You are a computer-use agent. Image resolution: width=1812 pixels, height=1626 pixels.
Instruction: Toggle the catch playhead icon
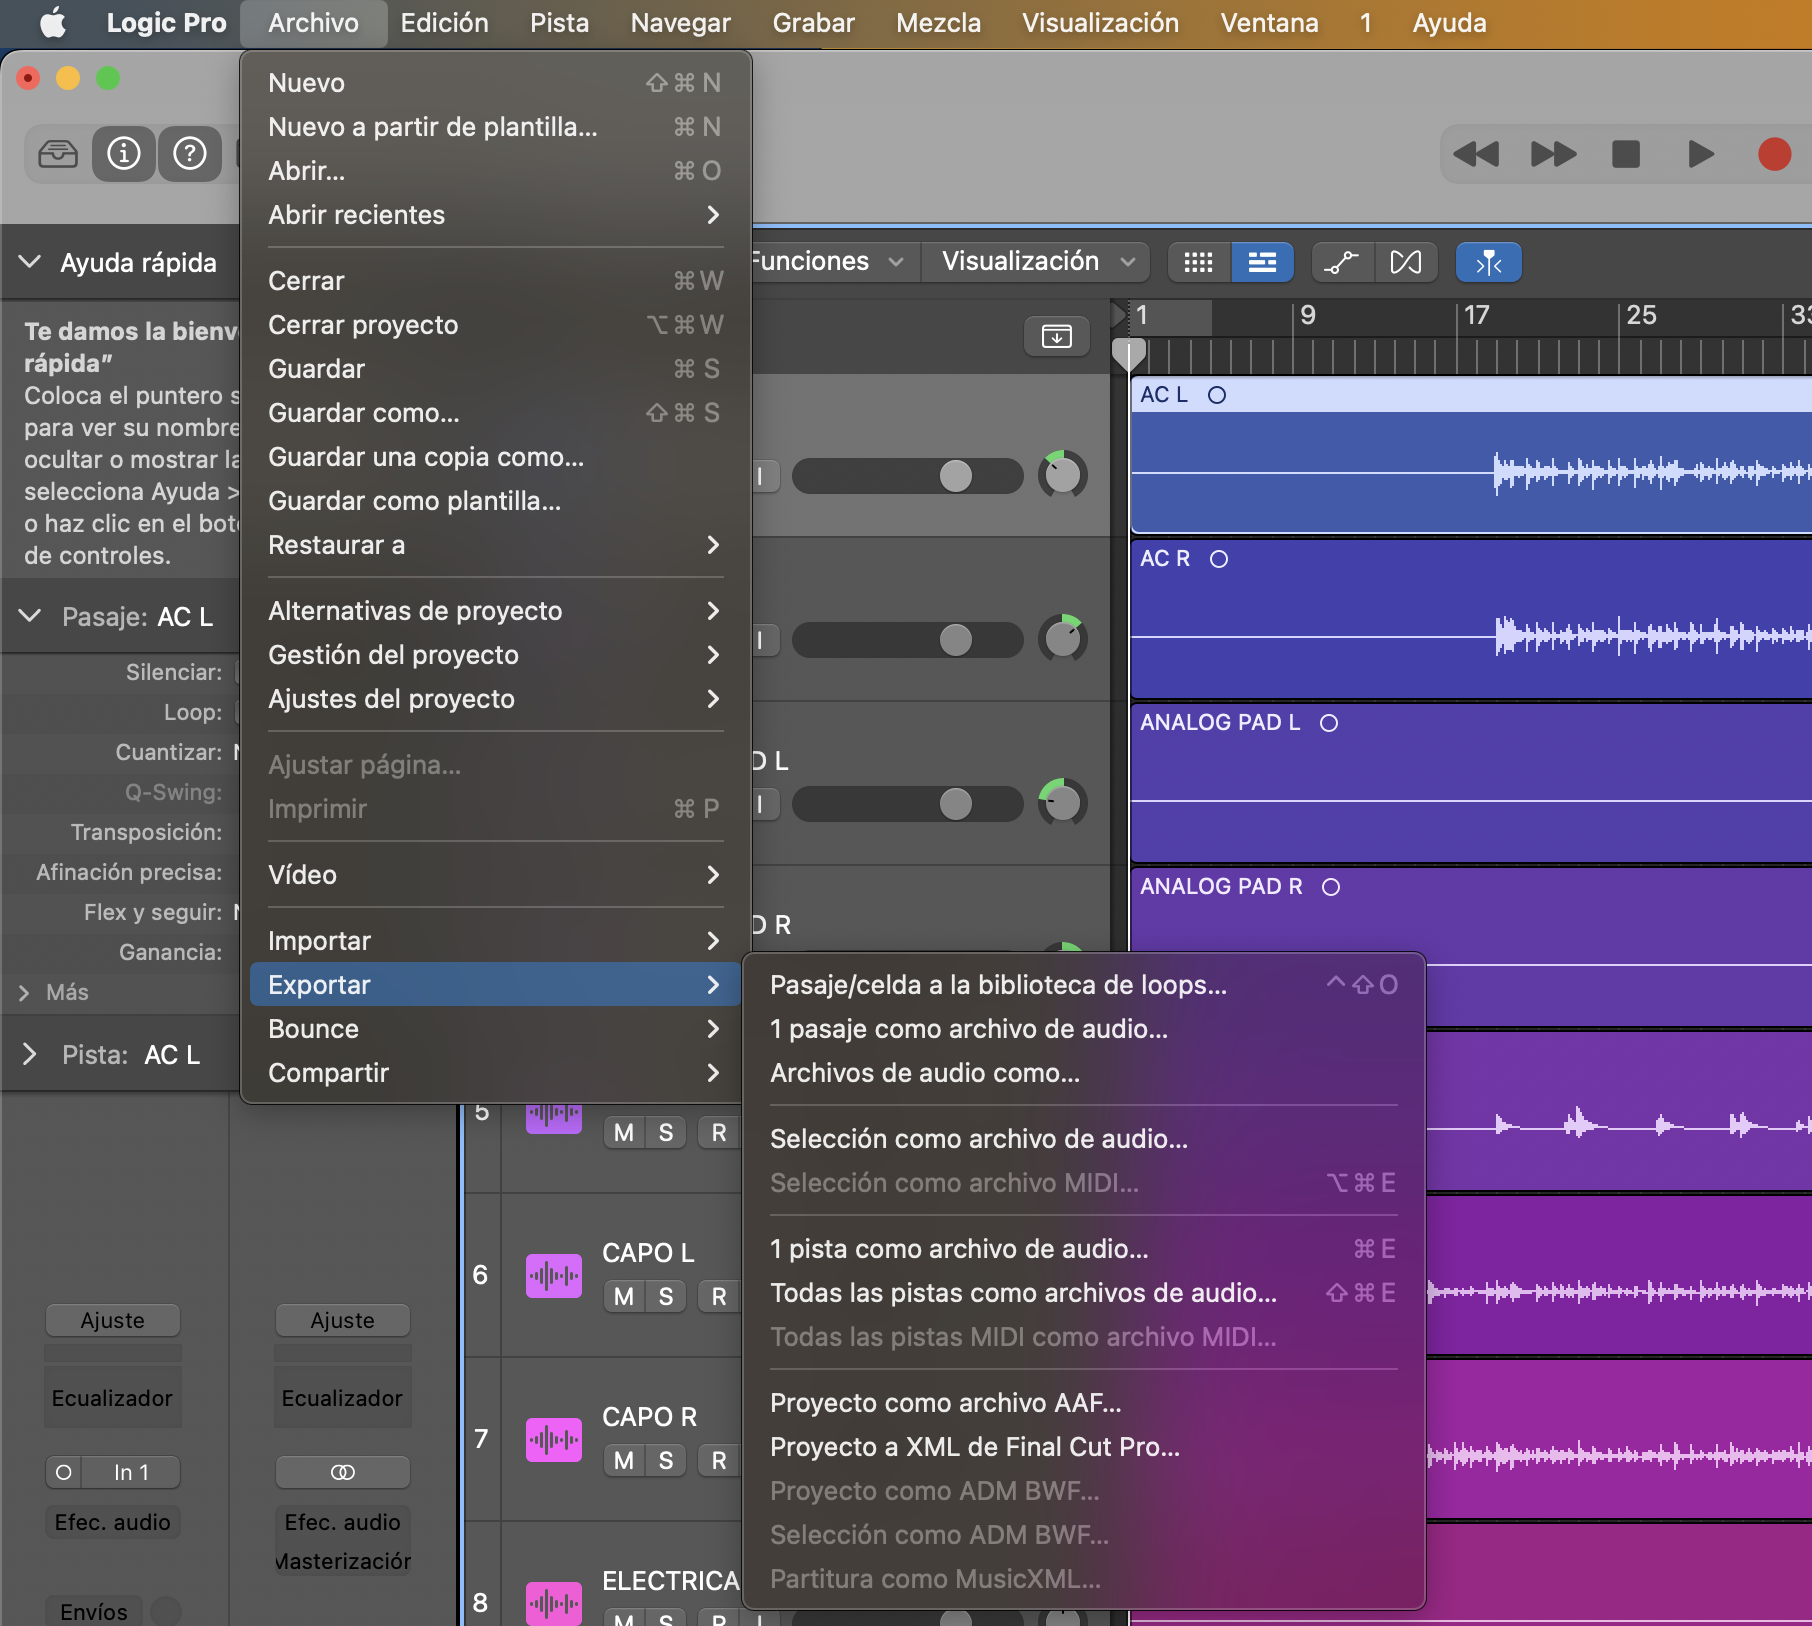pos(1488,262)
